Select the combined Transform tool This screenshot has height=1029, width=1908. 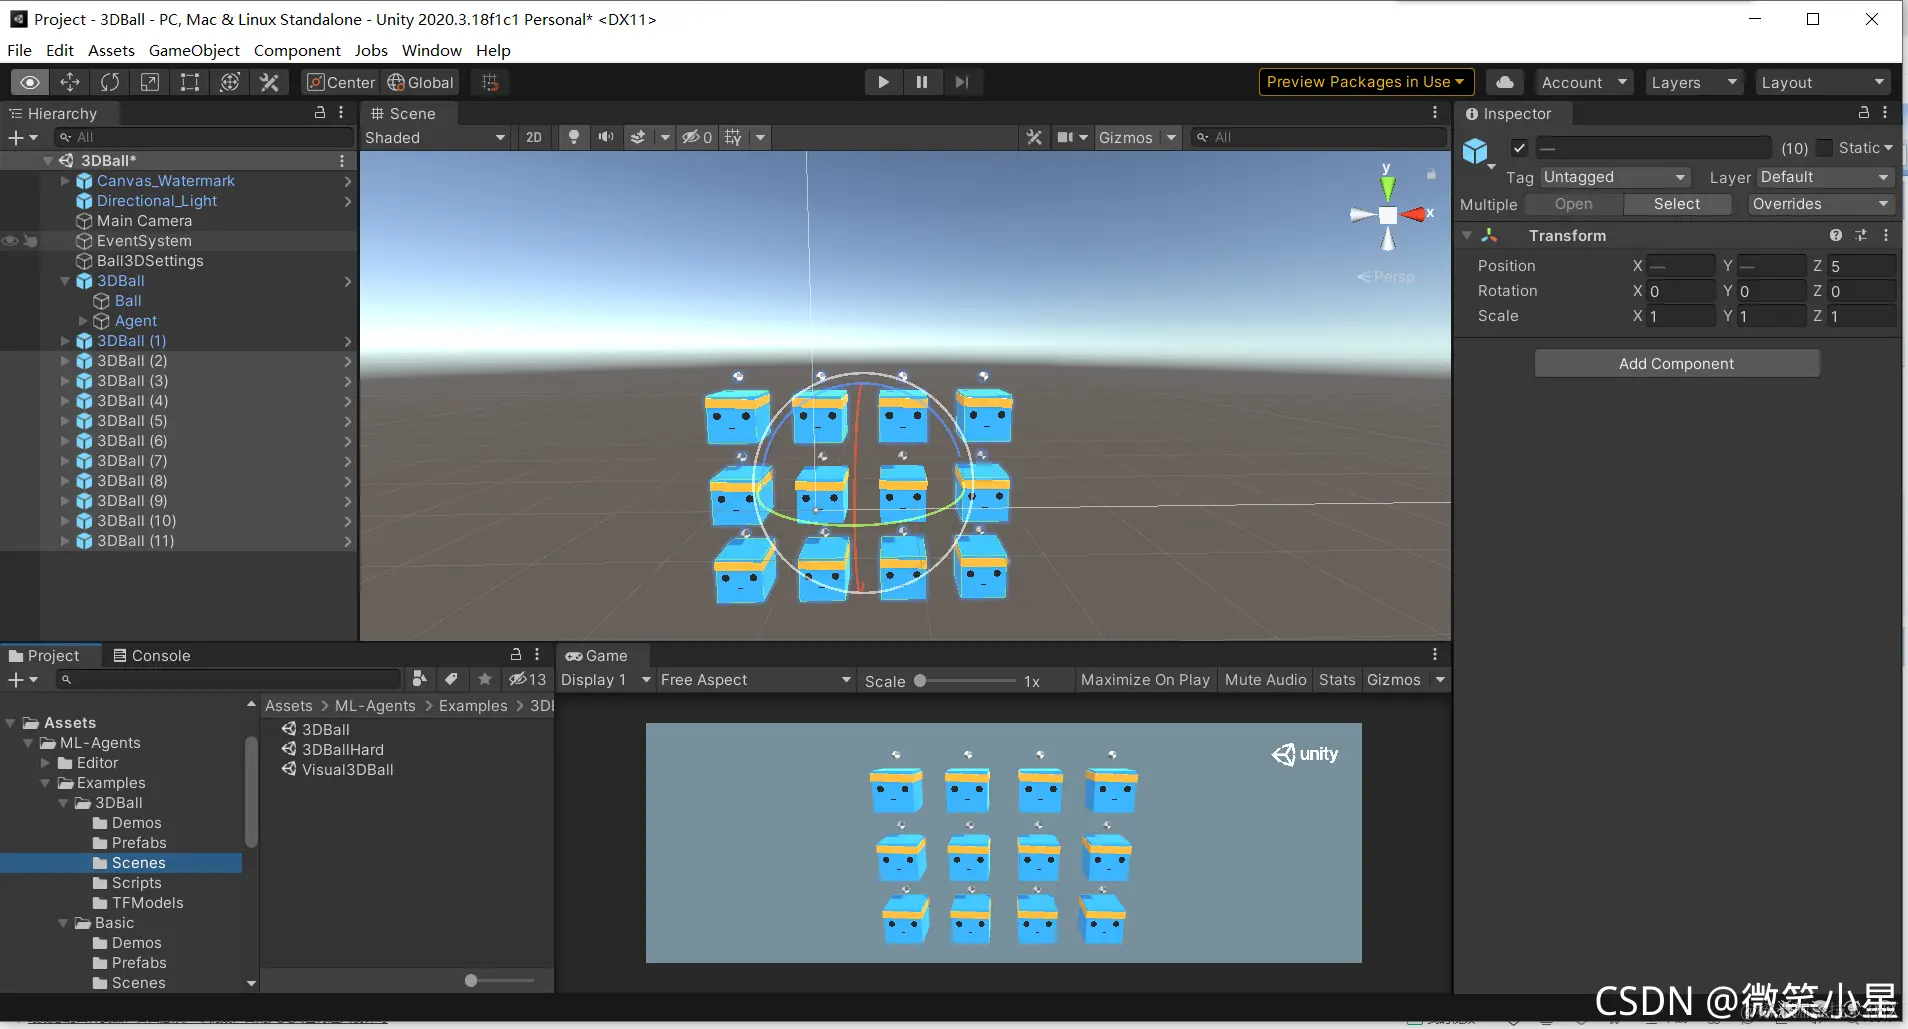coord(230,82)
